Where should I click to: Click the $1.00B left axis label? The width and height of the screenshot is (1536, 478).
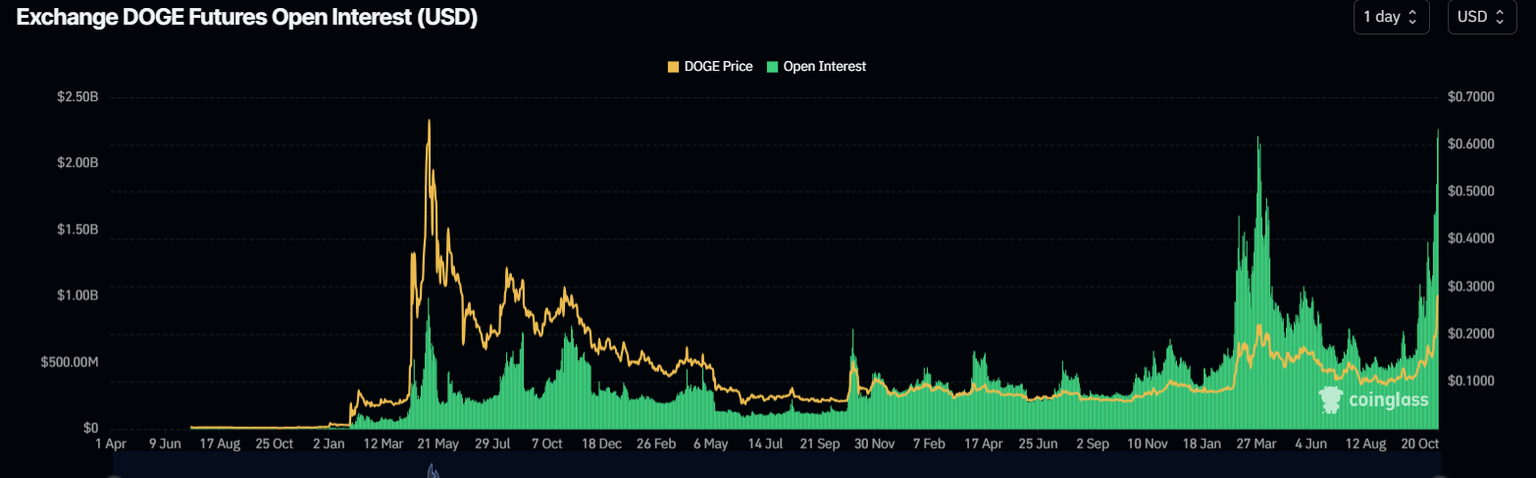pyautogui.click(x=77, y=296)
